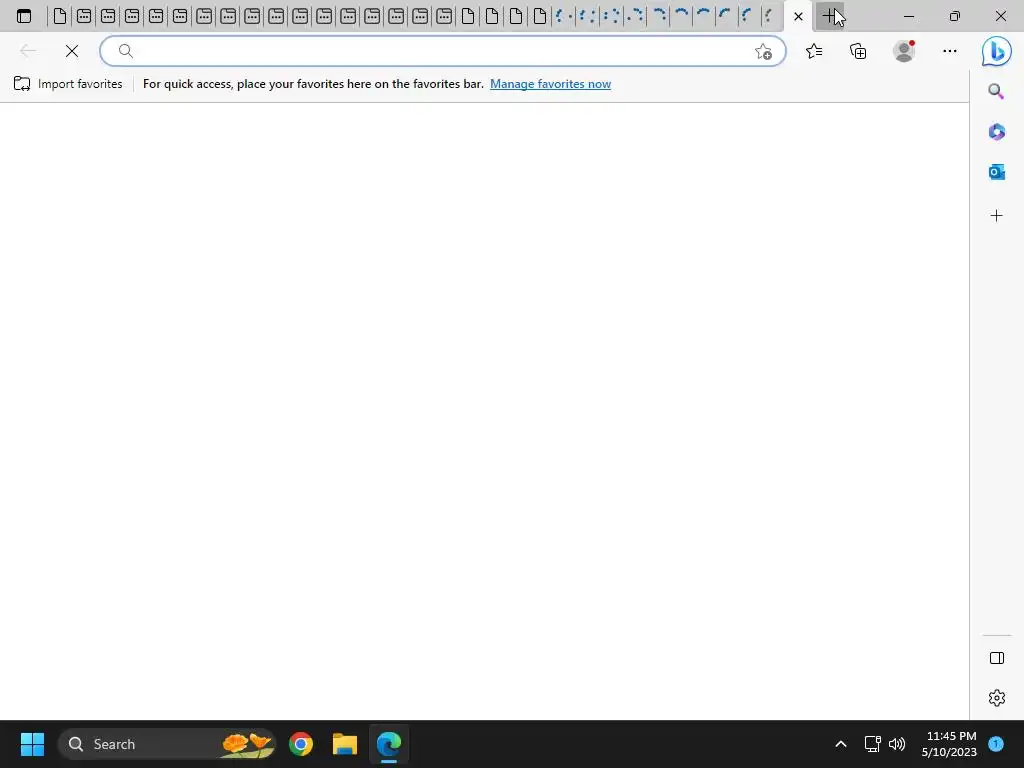Close the currently active tab
The width and height of the screenshot is (1024, 768).
[x=798, y=16]
